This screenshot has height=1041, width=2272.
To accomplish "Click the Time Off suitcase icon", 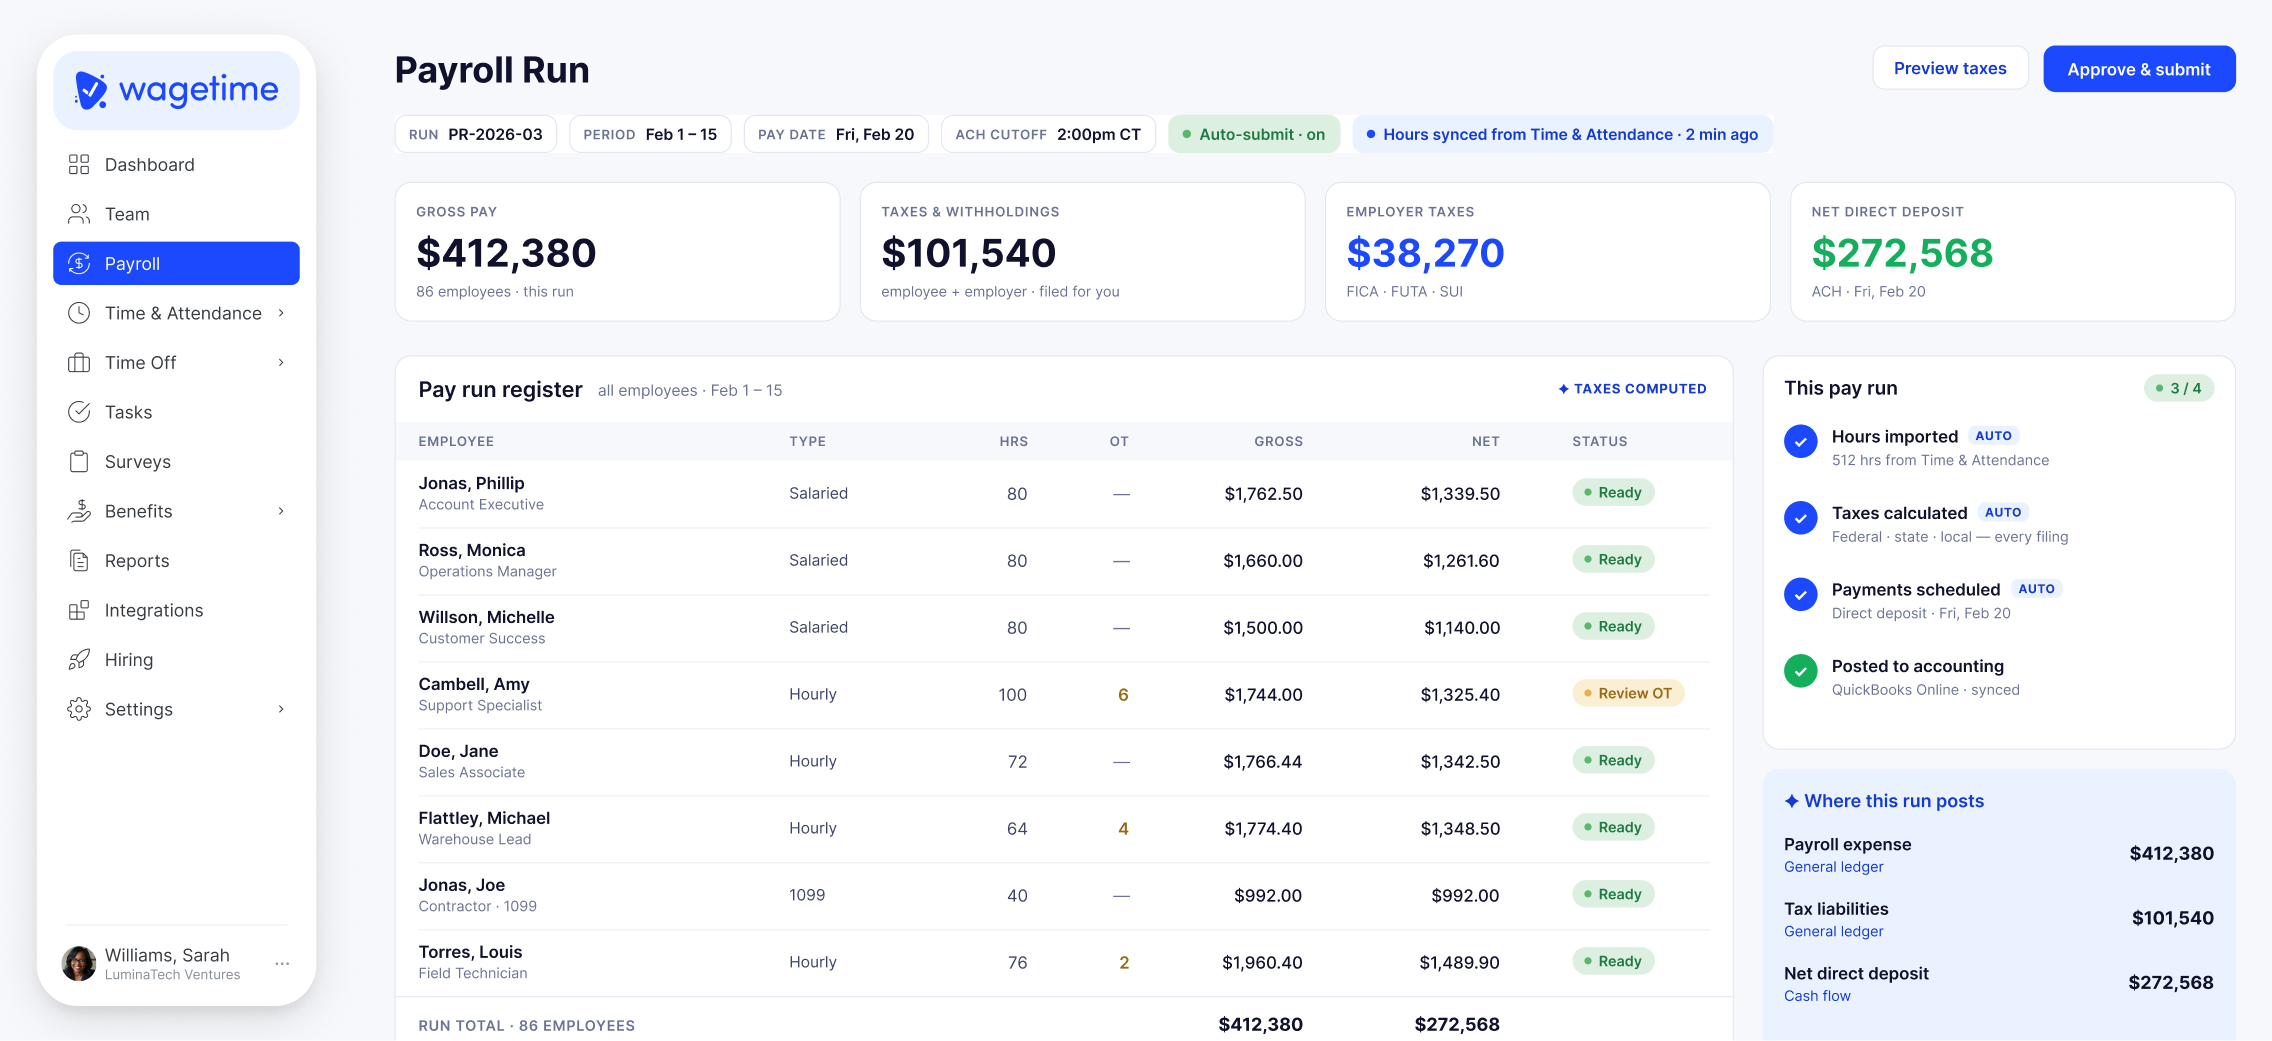I will coord(79,362).
